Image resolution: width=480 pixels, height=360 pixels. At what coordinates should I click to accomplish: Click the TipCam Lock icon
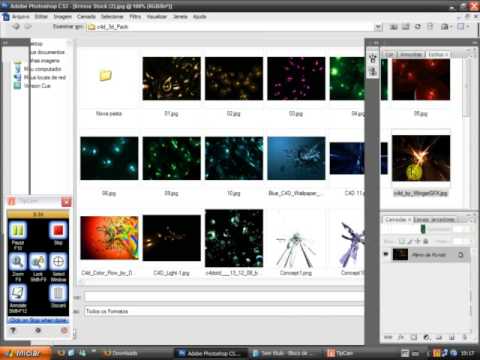tap(38, 262)
